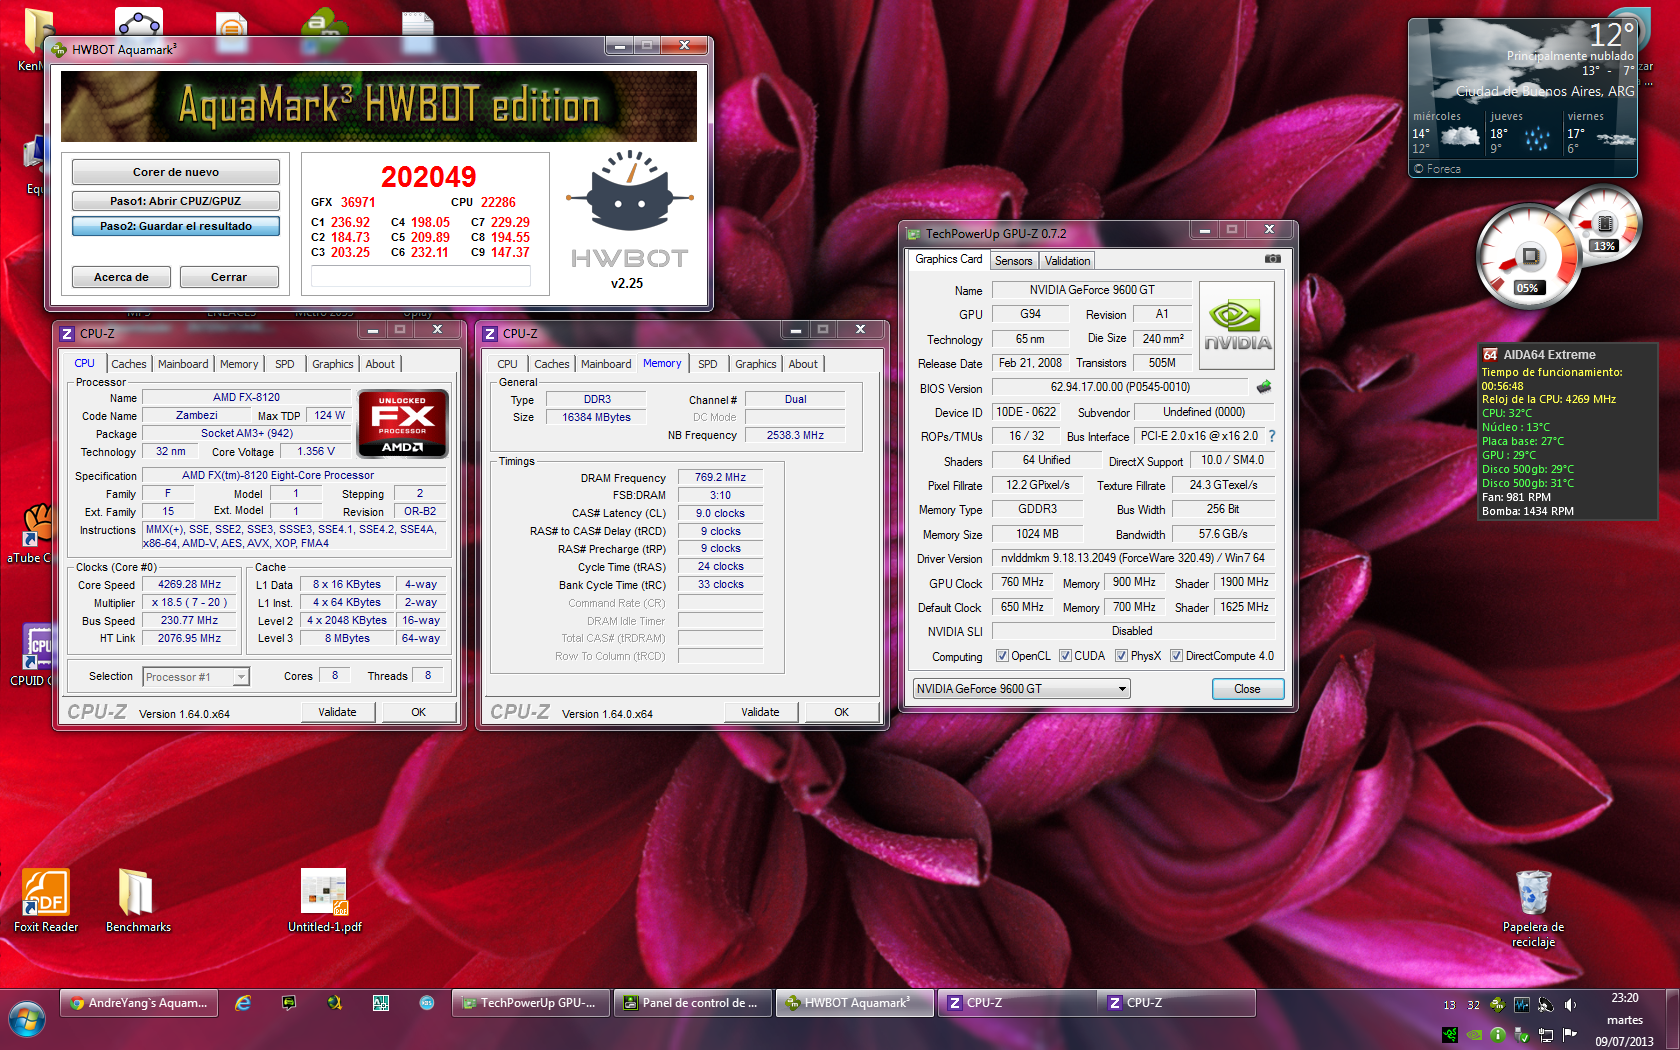1680x1050 pixels.
Task: Open the volume speaker tray icon
Action: 1570,1005
